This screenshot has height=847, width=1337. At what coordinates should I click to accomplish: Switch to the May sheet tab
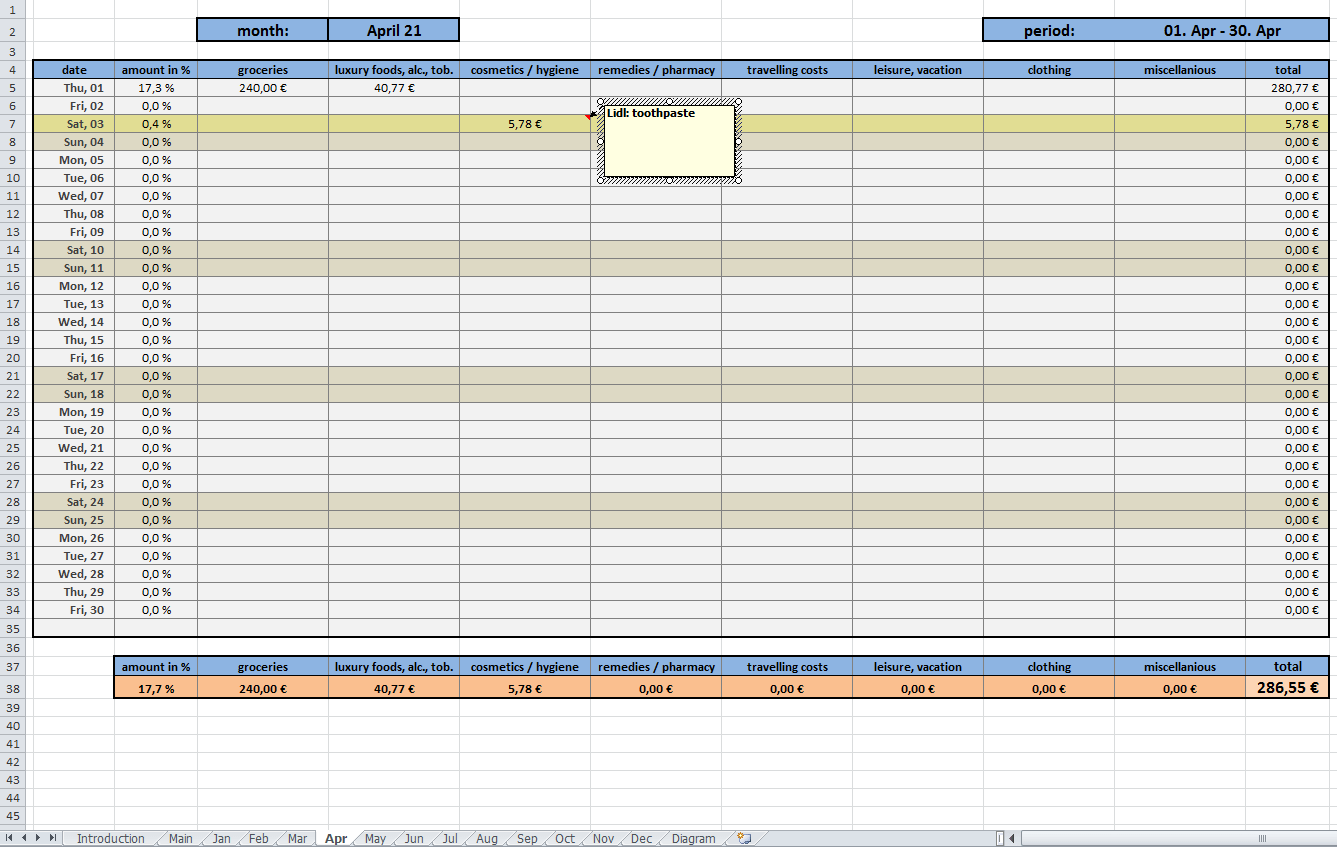[x=375, y=839]
